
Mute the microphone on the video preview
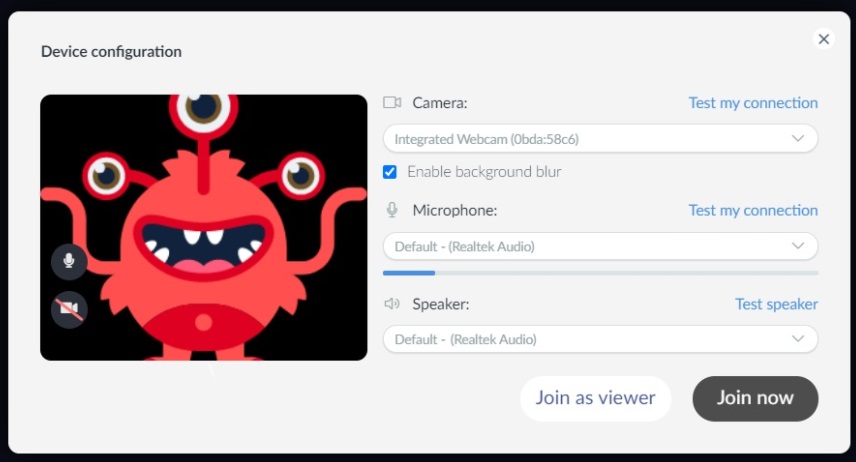pyautogui.click(x=69, y=262)
